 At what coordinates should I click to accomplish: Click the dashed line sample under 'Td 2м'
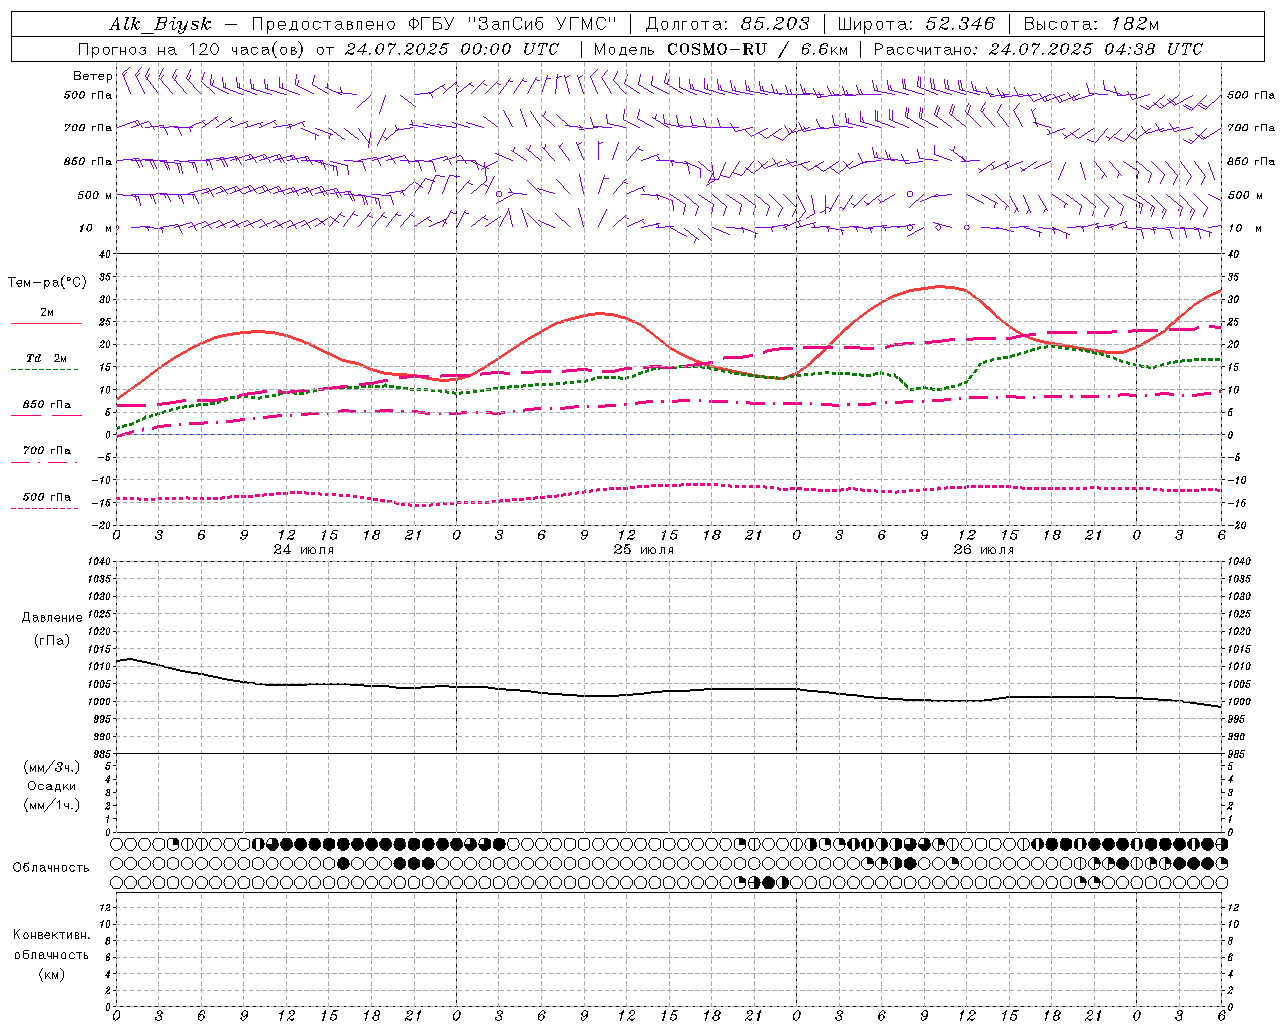point(44,369)
